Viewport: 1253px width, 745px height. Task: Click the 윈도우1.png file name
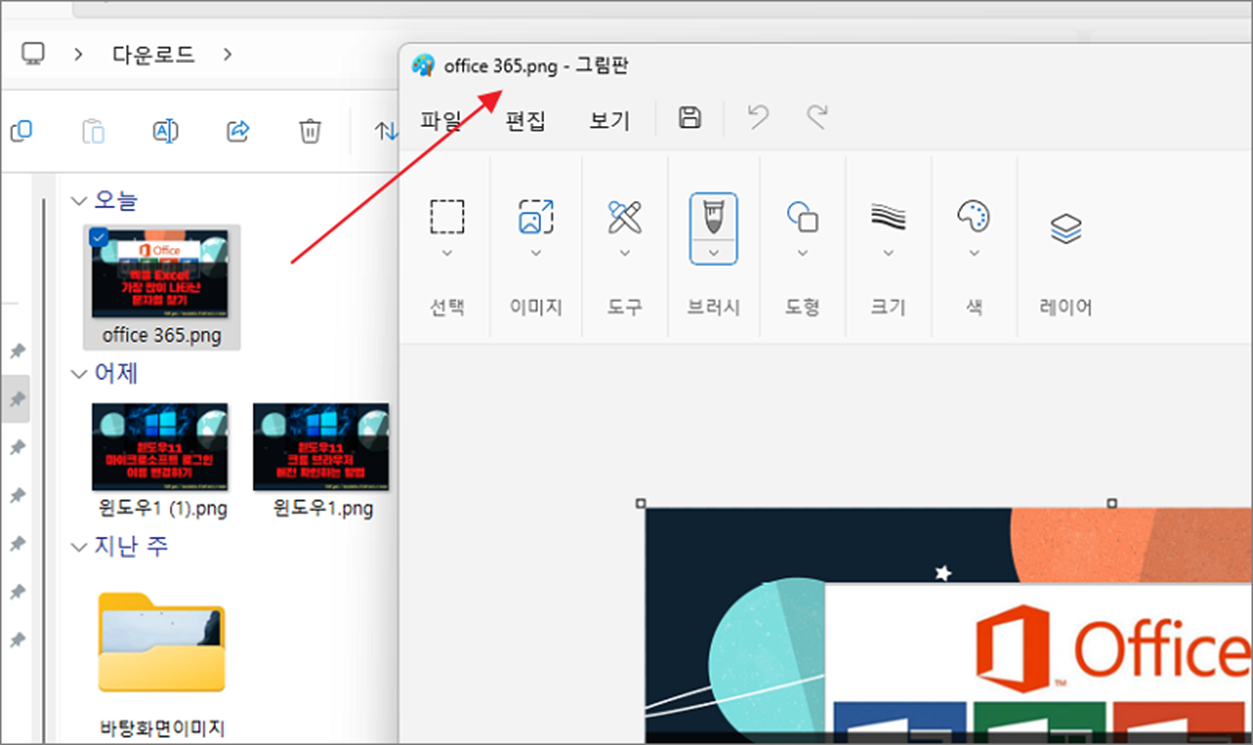point(322,508)
